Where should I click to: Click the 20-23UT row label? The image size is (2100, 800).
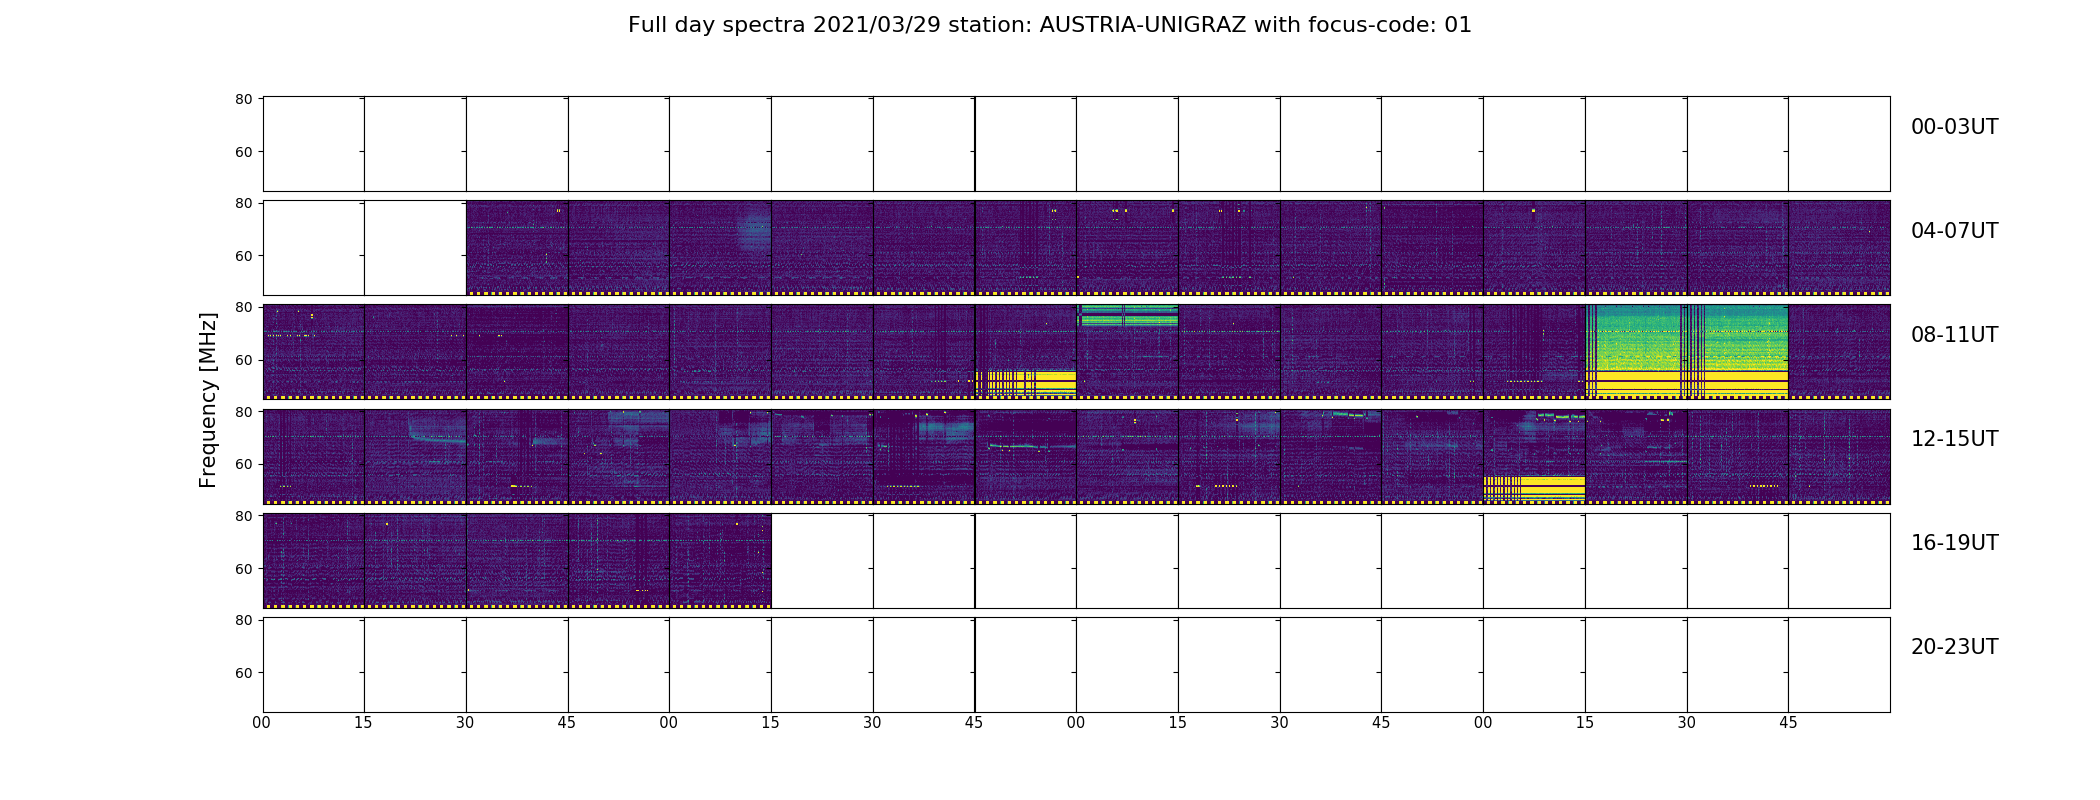pyautogui.click(x=1954, y=647)
